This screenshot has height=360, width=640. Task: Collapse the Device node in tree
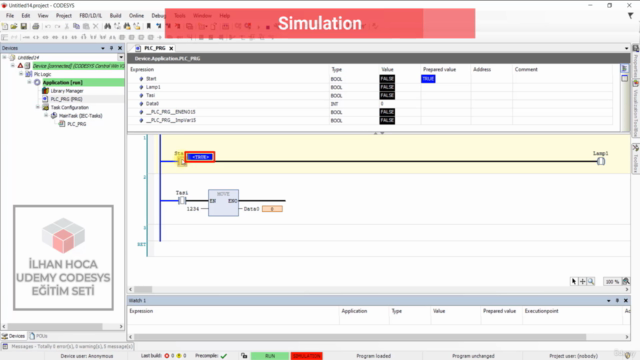click(x=13, y=66)
